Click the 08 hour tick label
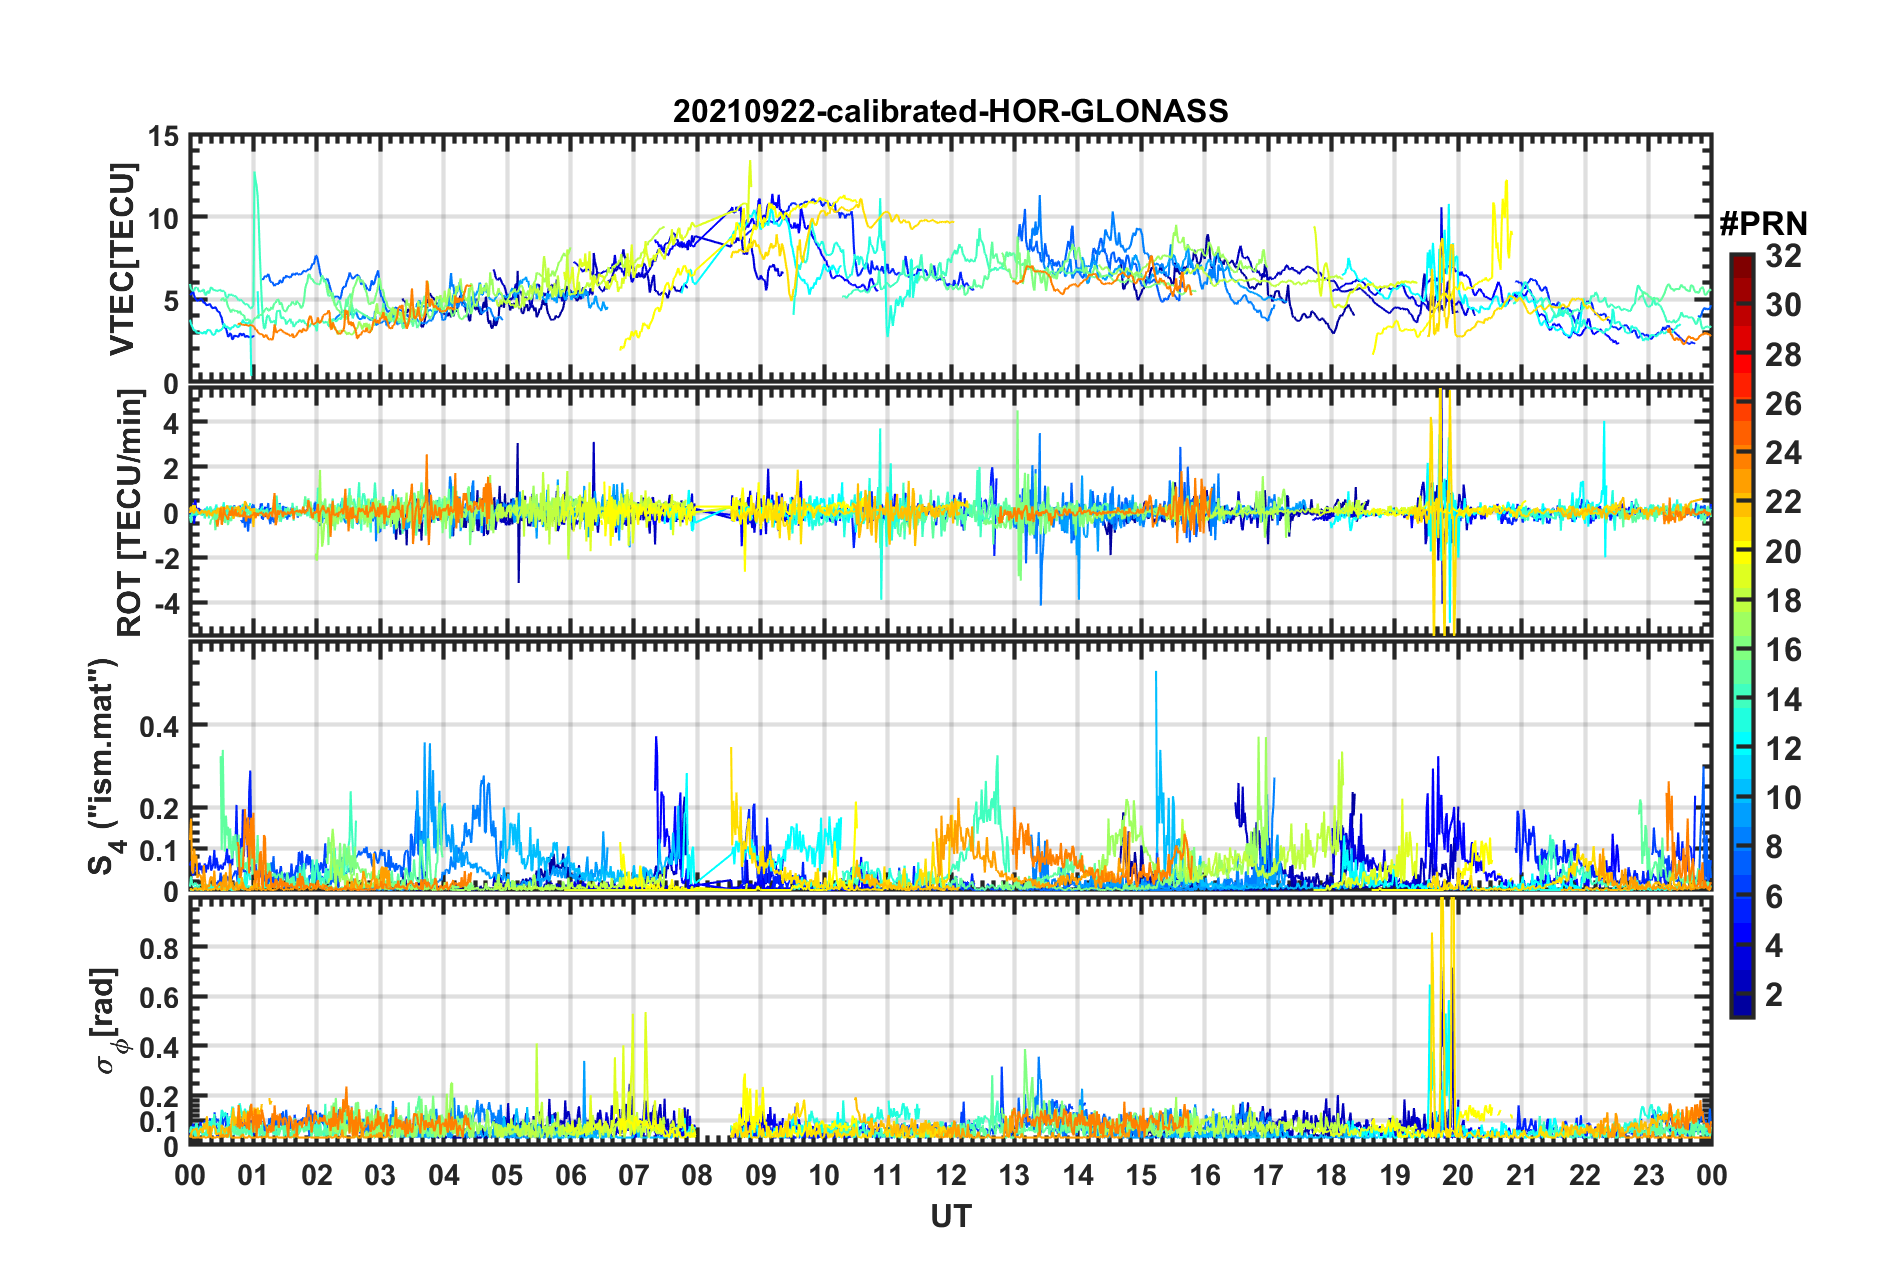Screen dimensions: 1902x1272 point(697,1175)
